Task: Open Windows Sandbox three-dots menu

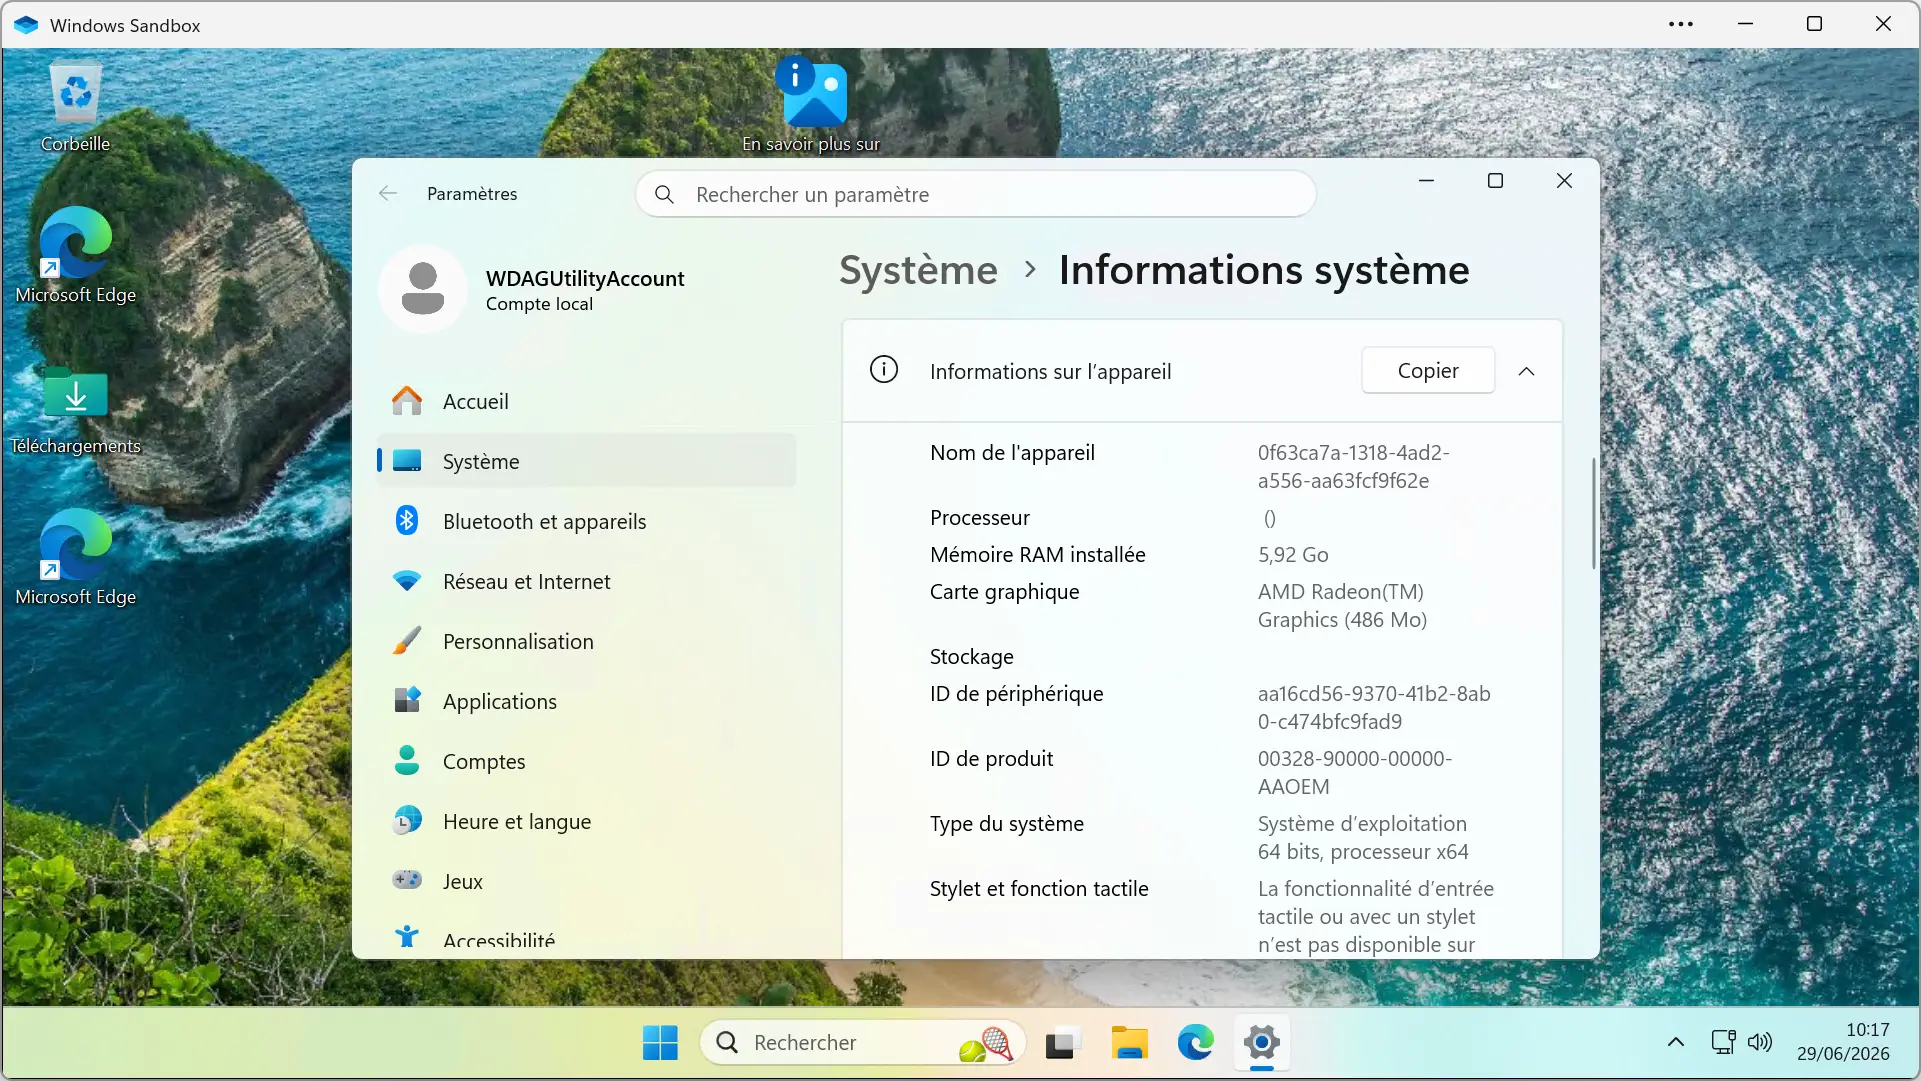Action: tap(1681, 24)
